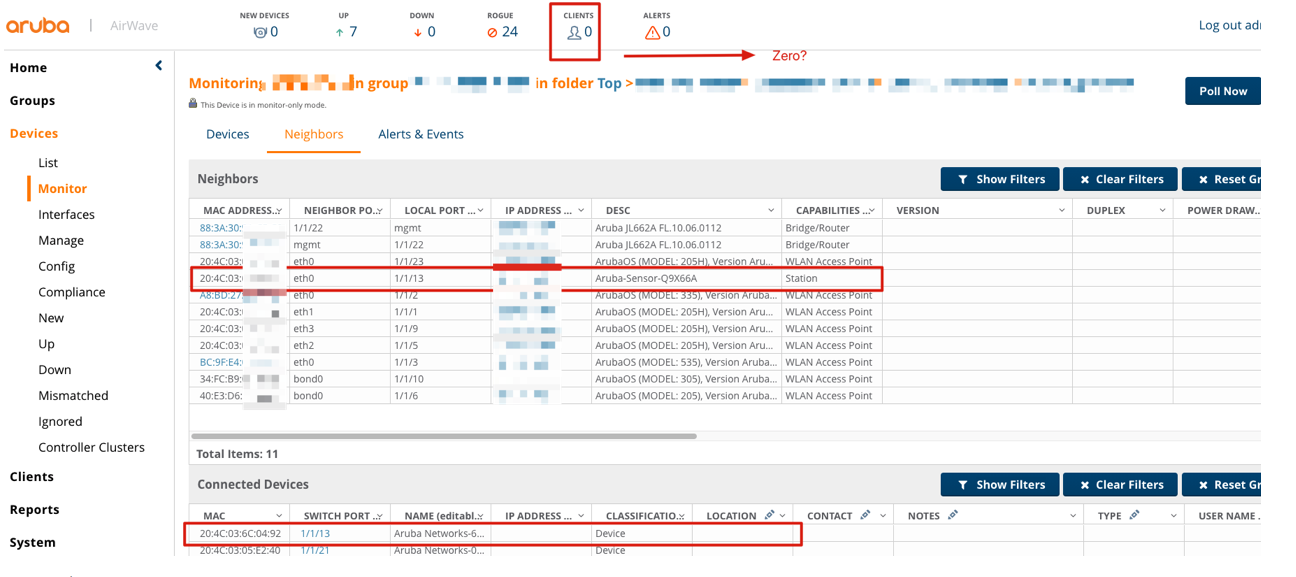The height and width of the screenshot is (577, 1296).
Task: Open Version column dropdown
Action: [1062, 210]
